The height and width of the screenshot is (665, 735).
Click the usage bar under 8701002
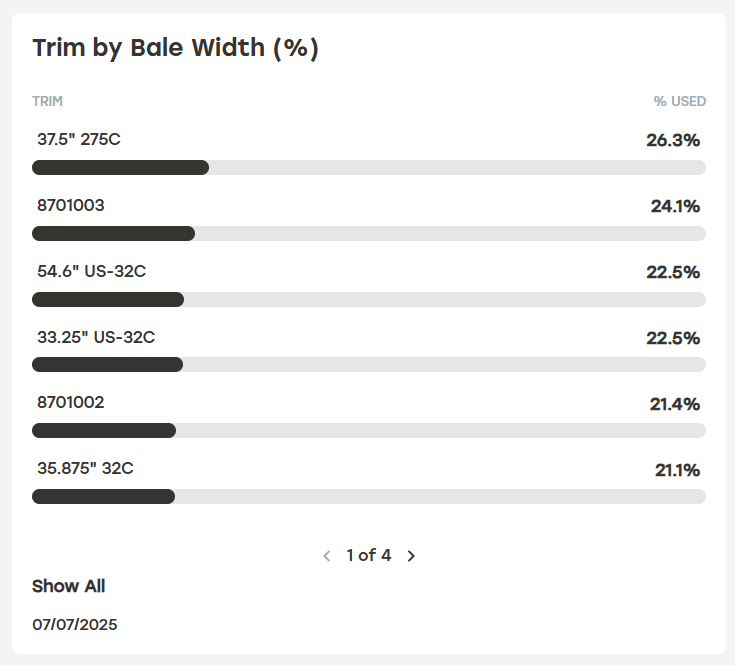point(368,430)
